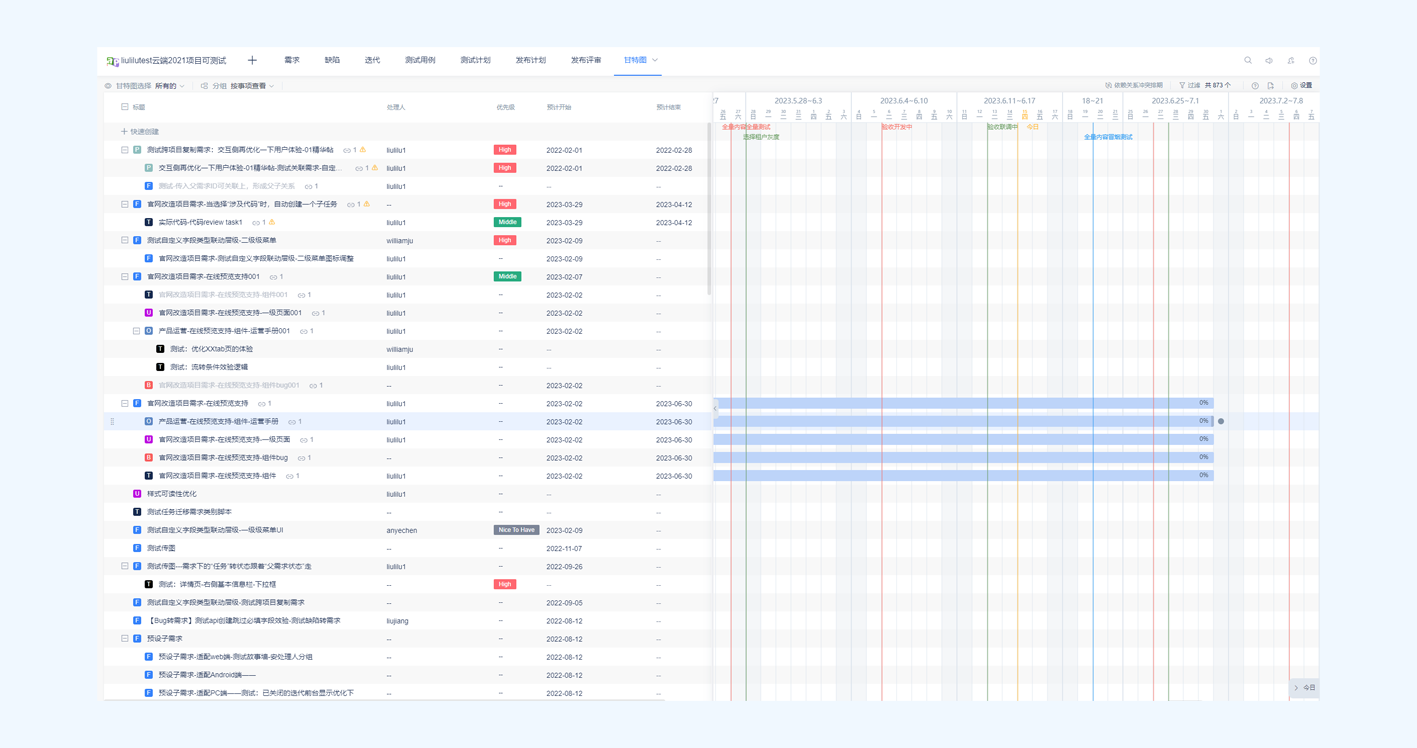Click the anyechen assignee cell

(402, 530)
